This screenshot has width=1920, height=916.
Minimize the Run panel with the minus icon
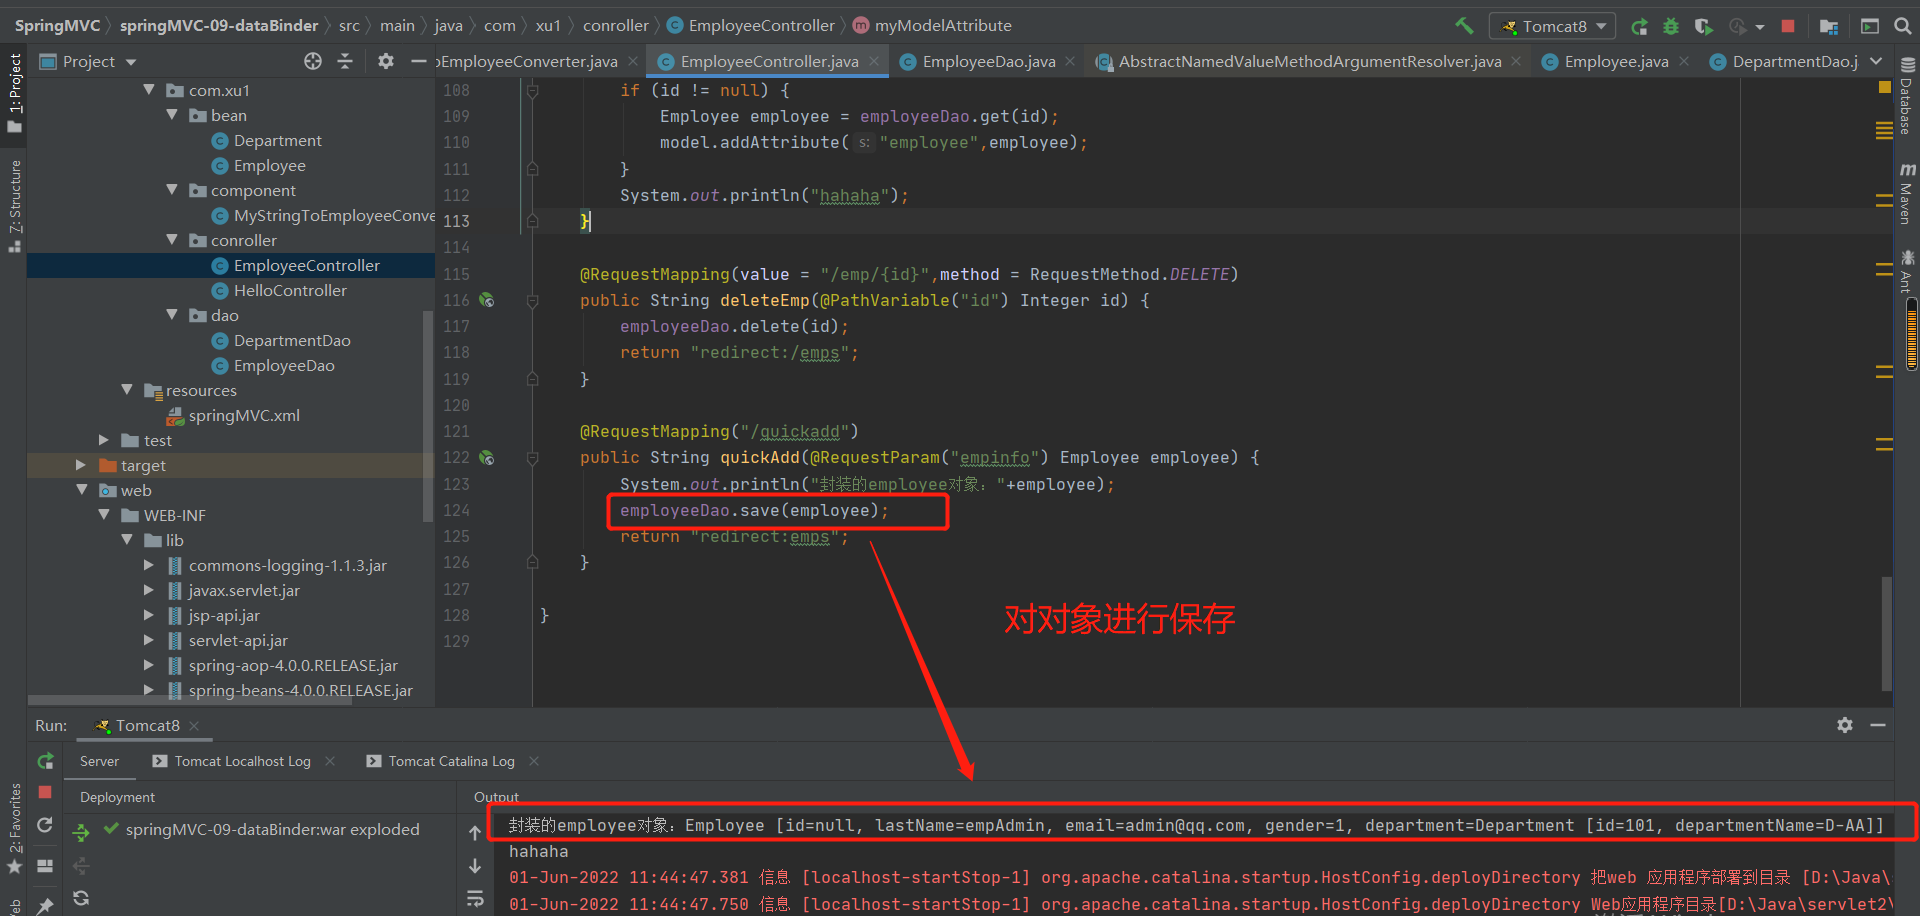click(1878, 725)
